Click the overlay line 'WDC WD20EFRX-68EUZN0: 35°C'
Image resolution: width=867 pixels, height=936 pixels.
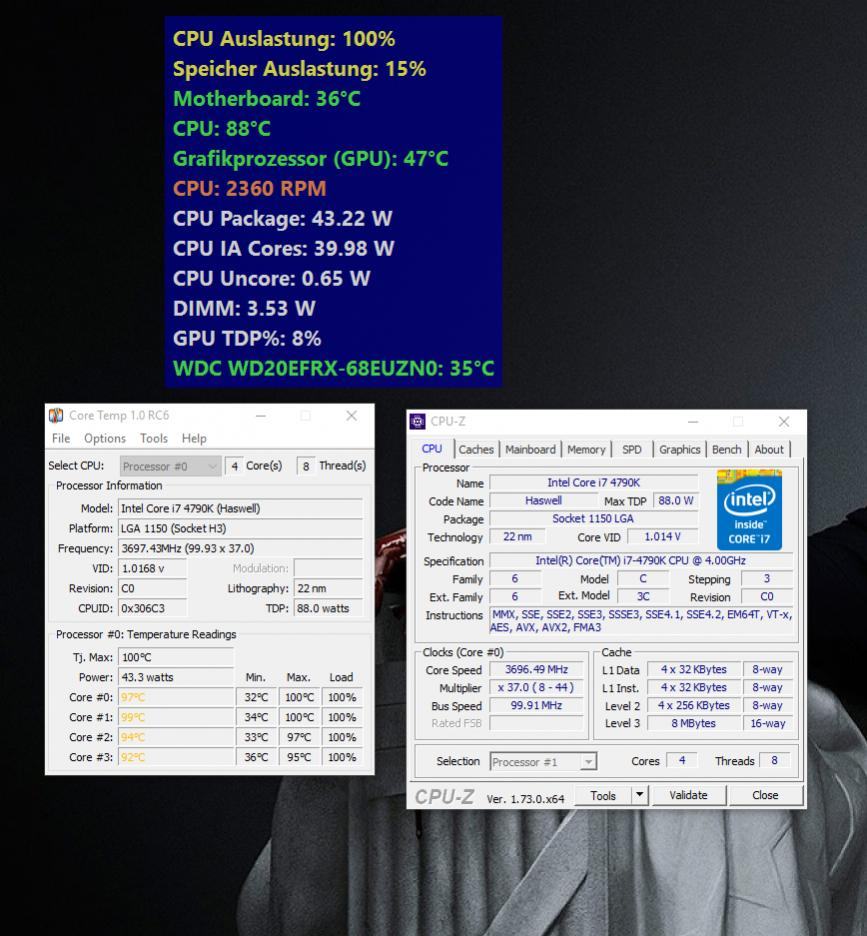click(334, 368)
